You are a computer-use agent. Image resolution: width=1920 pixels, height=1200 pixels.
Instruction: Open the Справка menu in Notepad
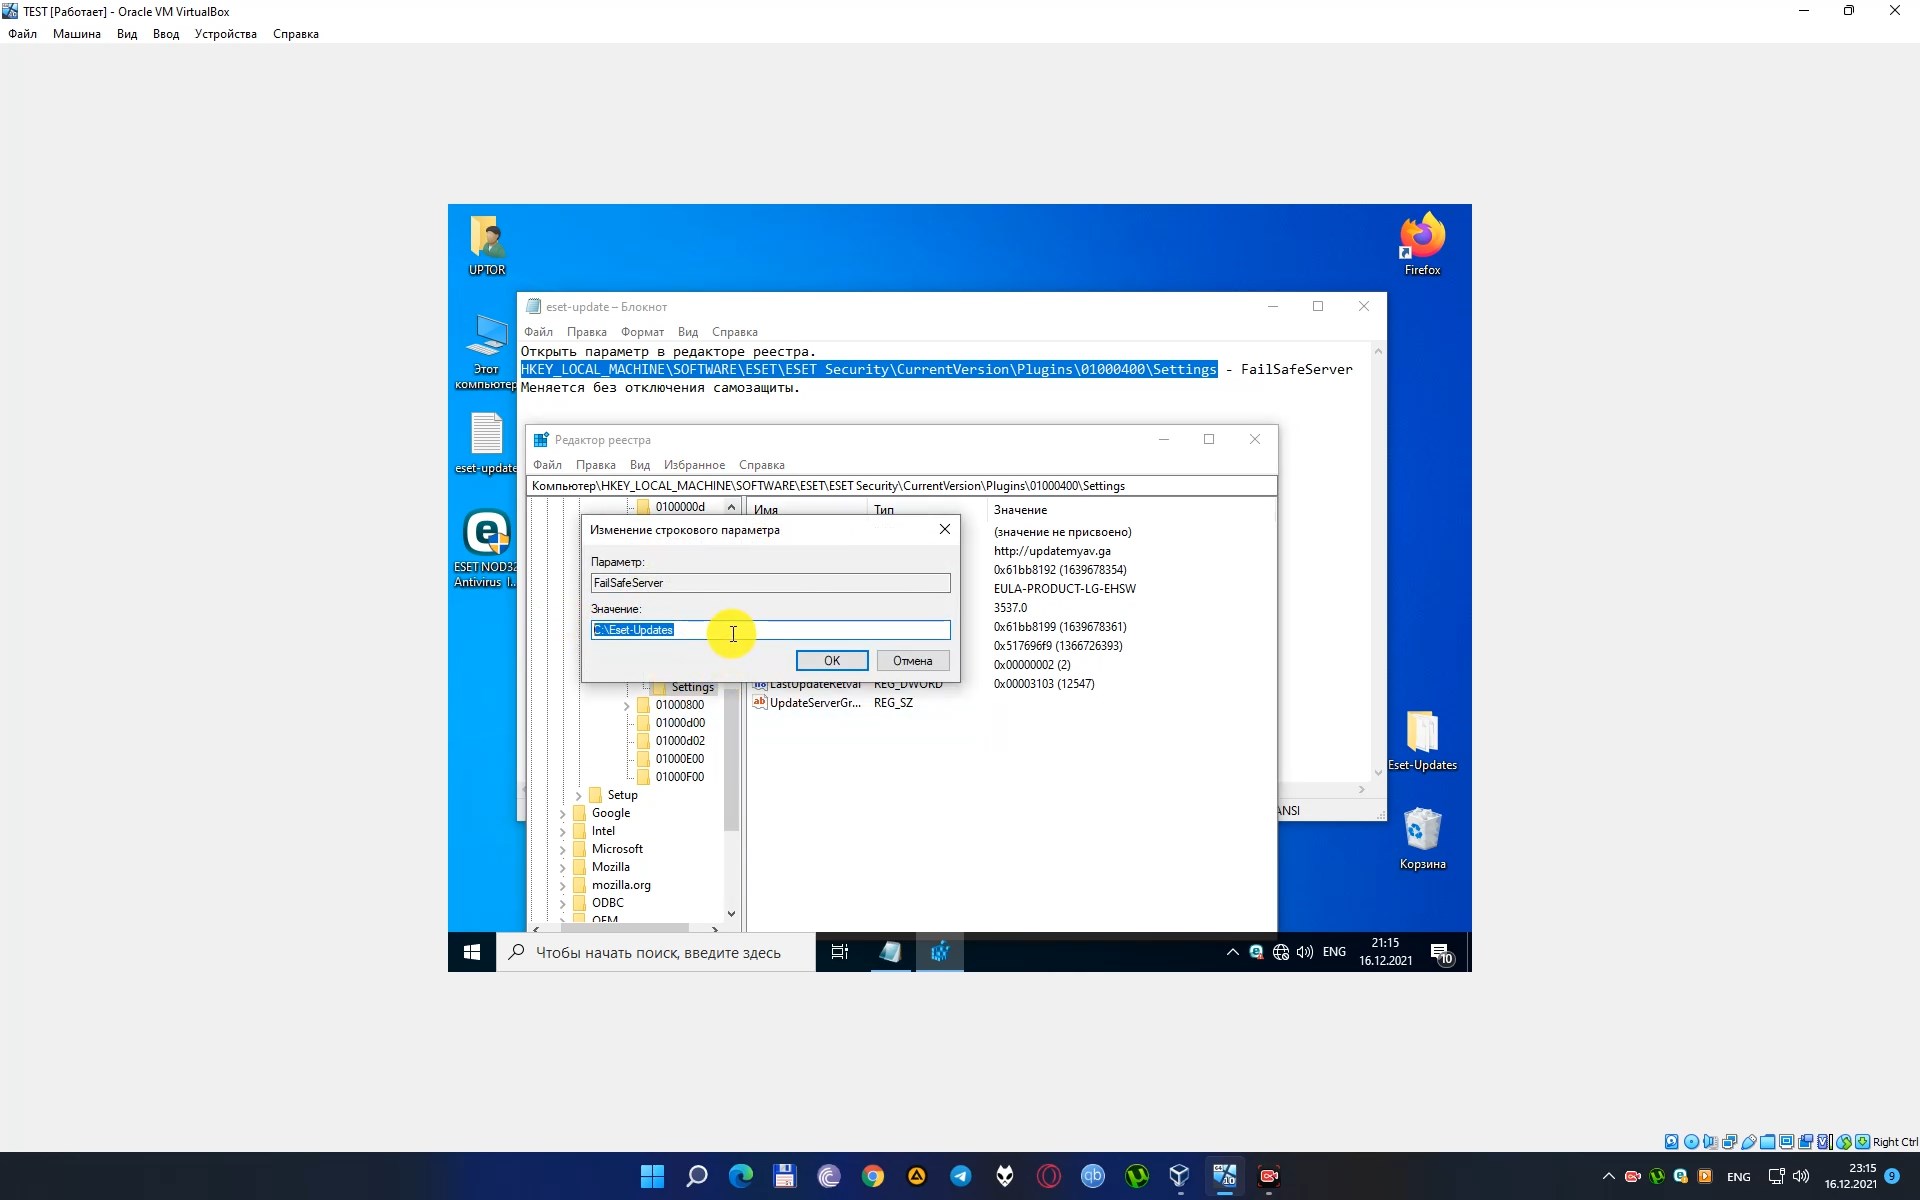735,332
